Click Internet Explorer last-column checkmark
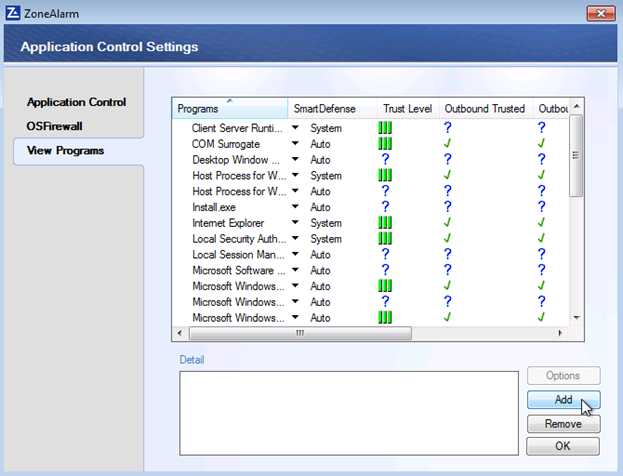The image size is (623, 476). coord(541,223)
